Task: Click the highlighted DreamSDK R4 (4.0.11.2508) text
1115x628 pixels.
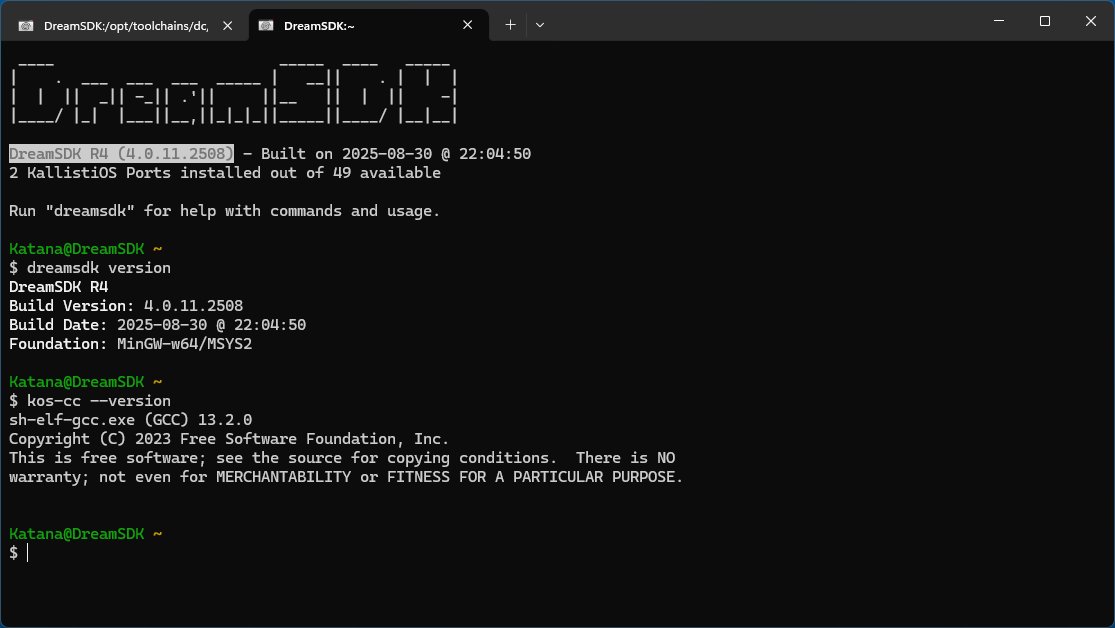Action: [x=122, y=154]
